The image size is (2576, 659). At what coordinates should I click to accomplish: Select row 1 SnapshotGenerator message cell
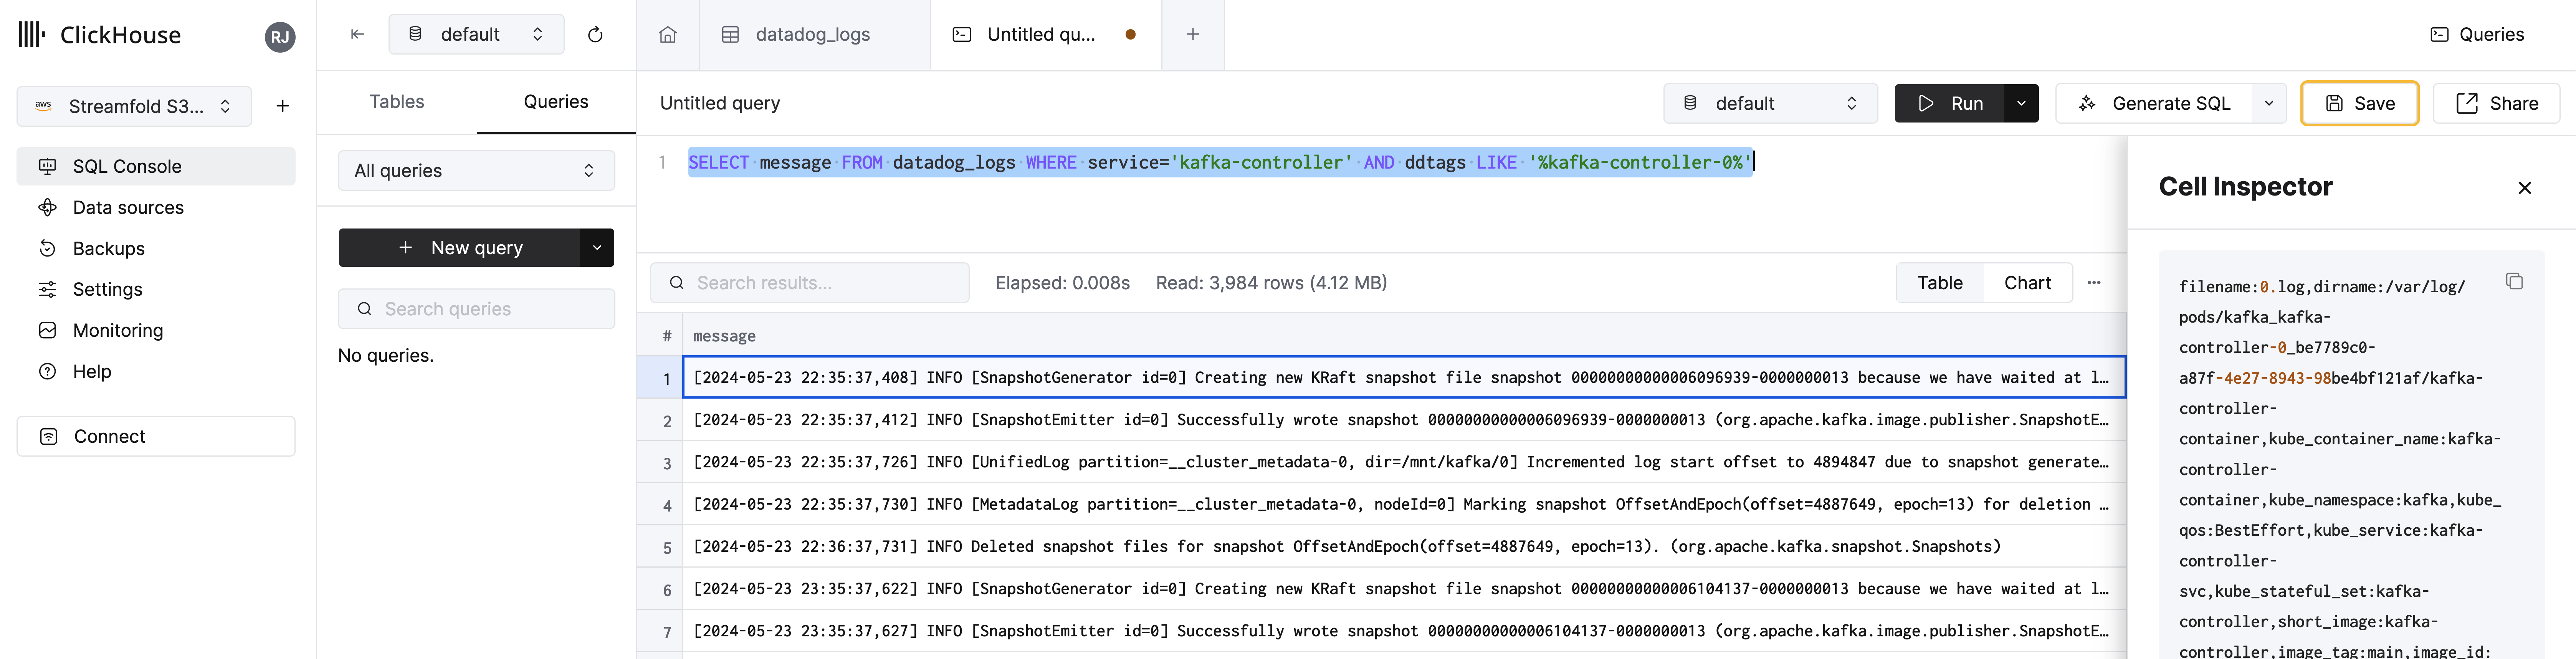point(1404,377)
